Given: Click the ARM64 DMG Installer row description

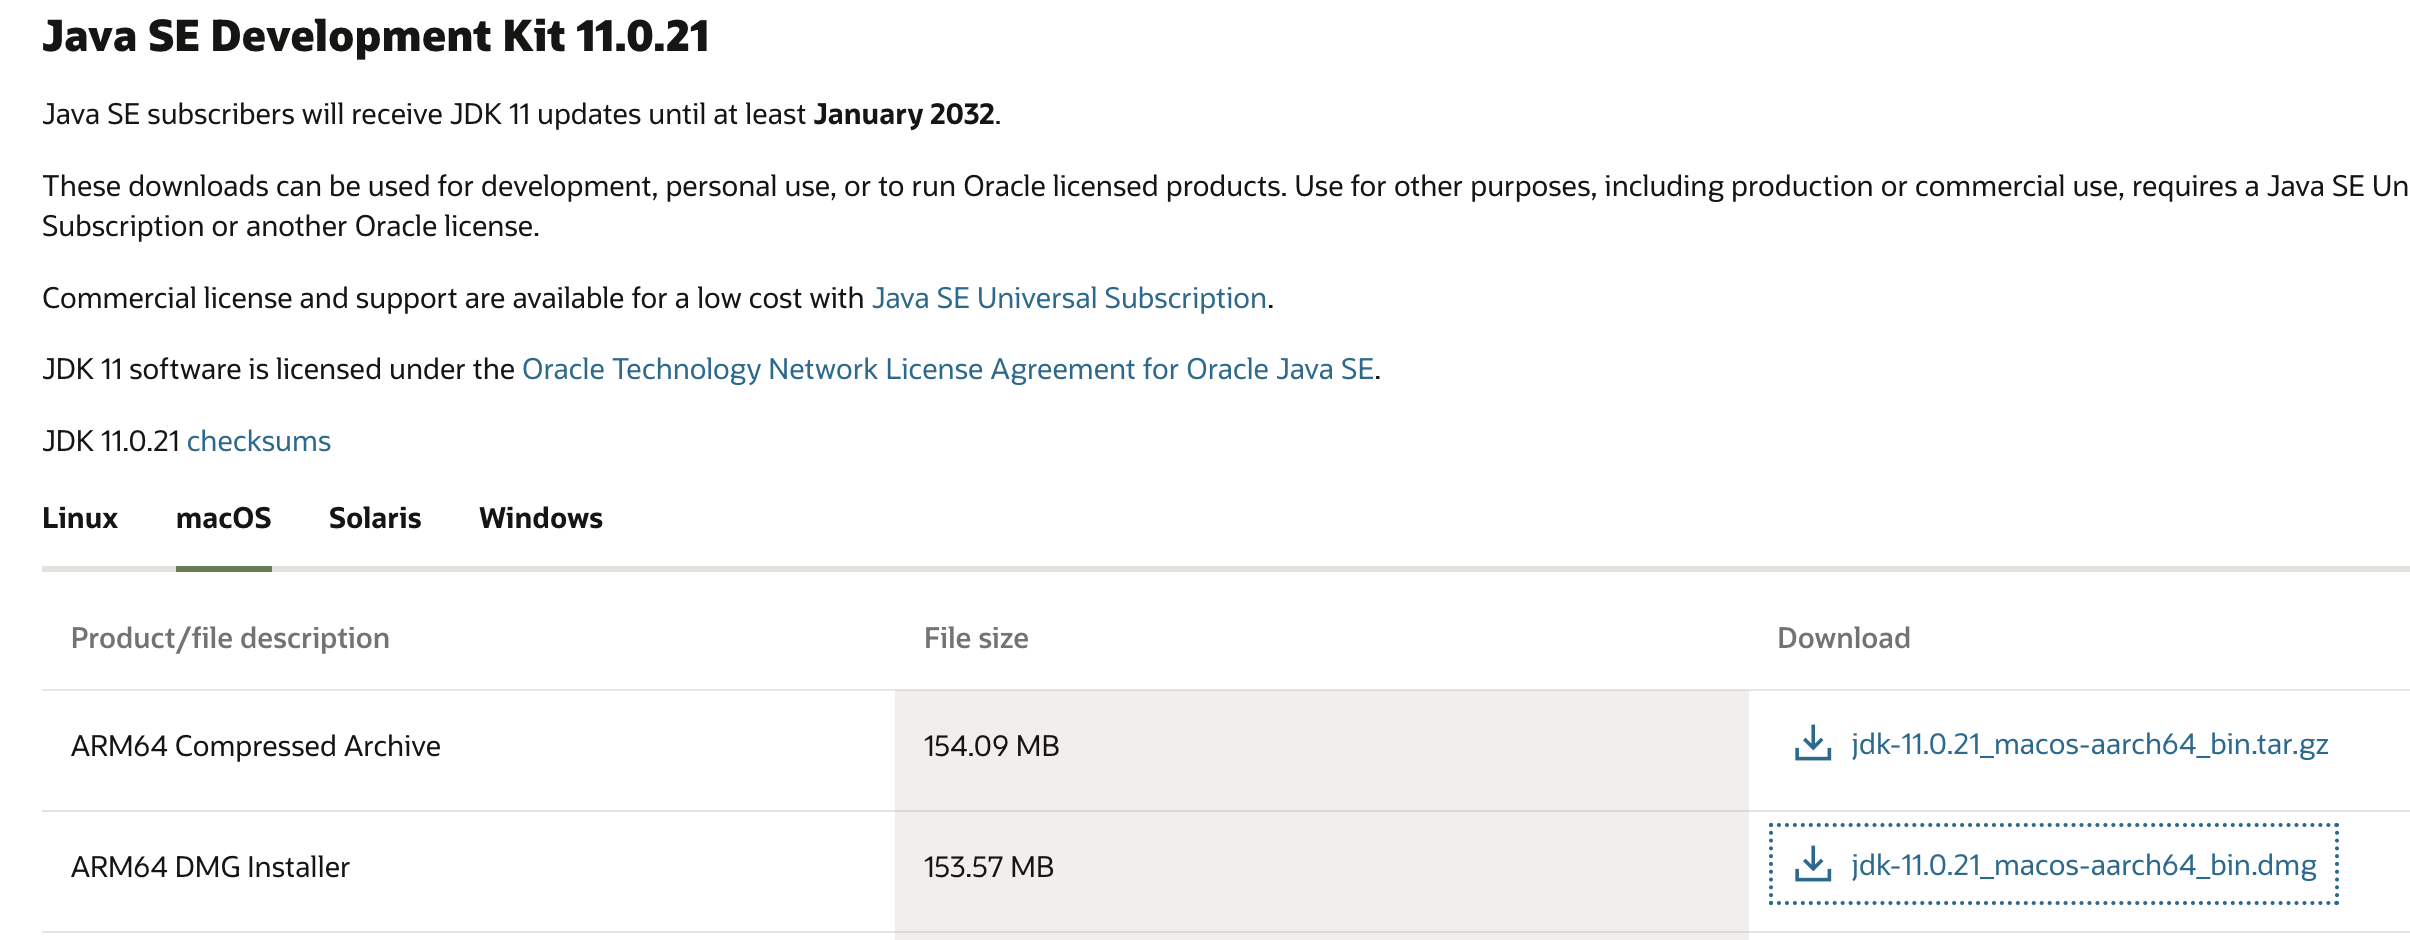Looking at the screenshot, I should point(210,867).
